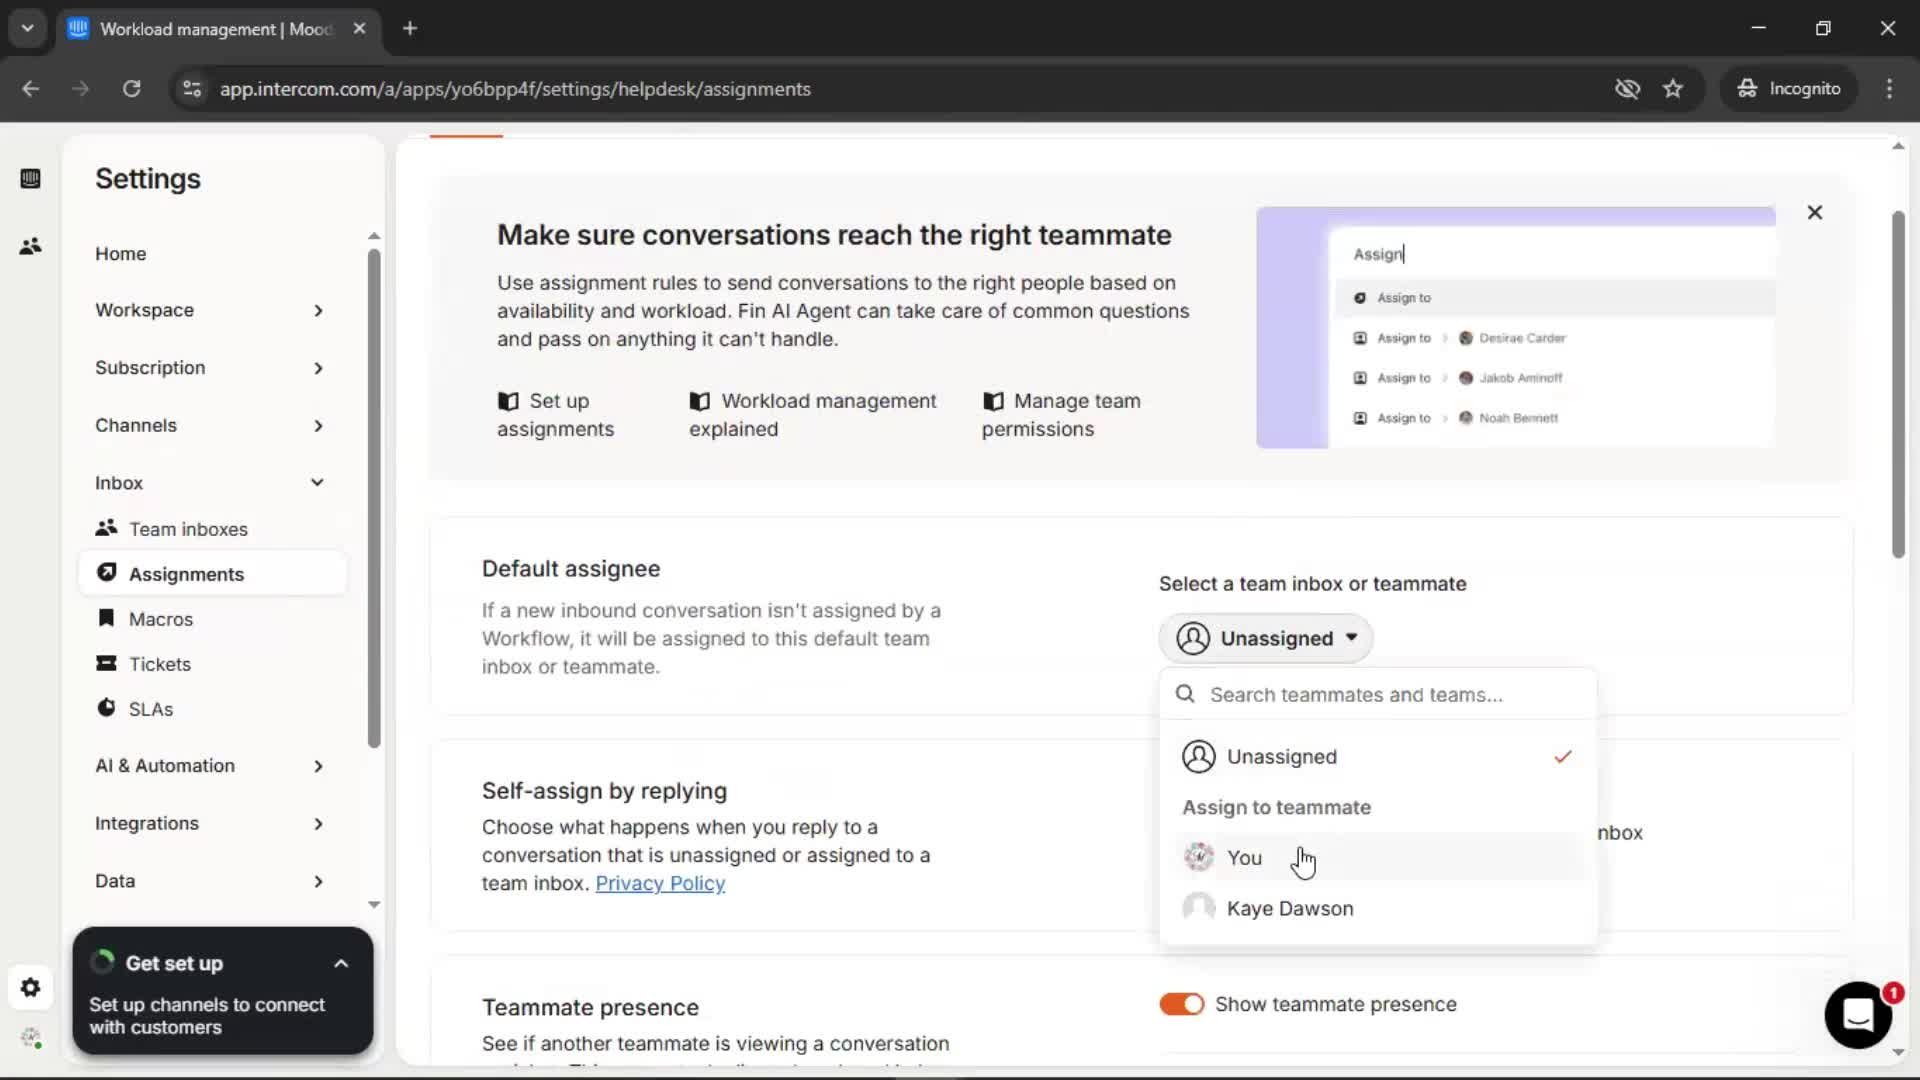This screenshot has width=1920, height=1080.
Task: Open the Intercom messenger chat bubble
Action: pos(1858,1015)
